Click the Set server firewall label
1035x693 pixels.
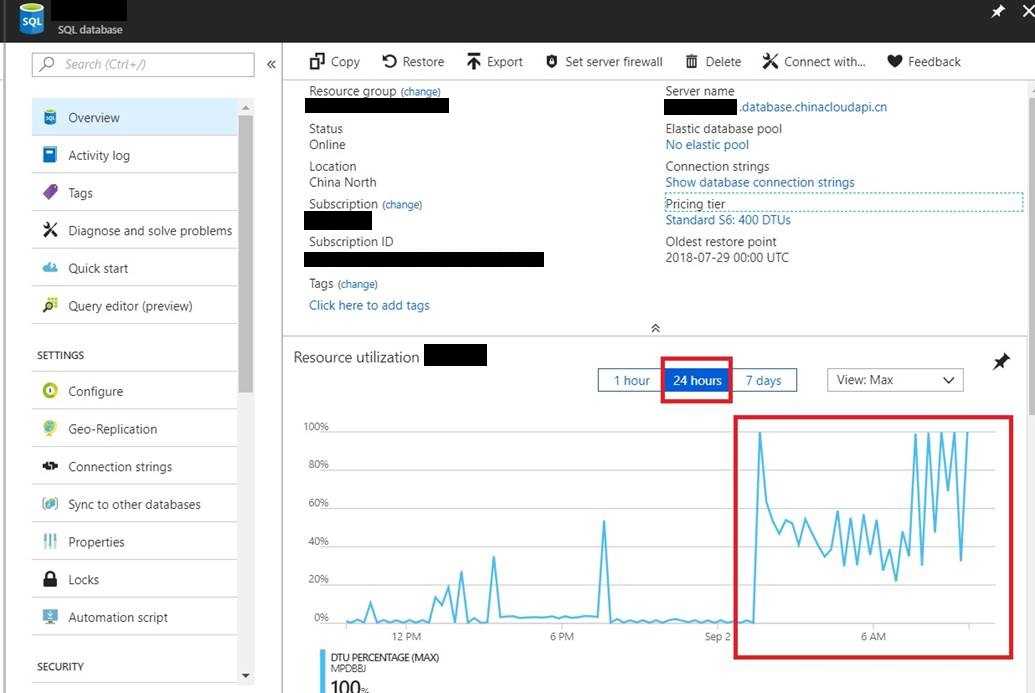coord(614,61)
